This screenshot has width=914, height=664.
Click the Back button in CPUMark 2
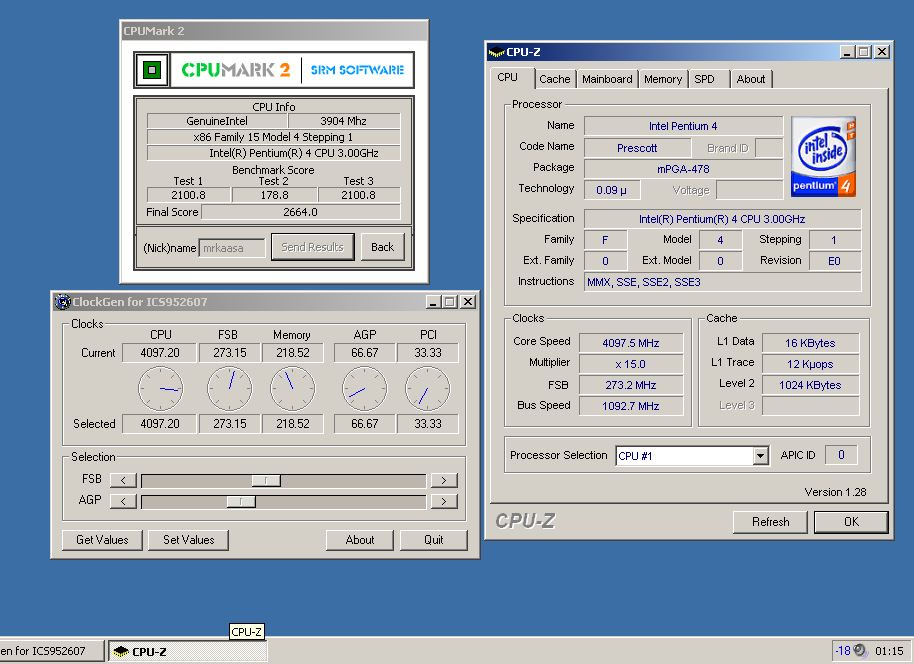coord(382,247)
